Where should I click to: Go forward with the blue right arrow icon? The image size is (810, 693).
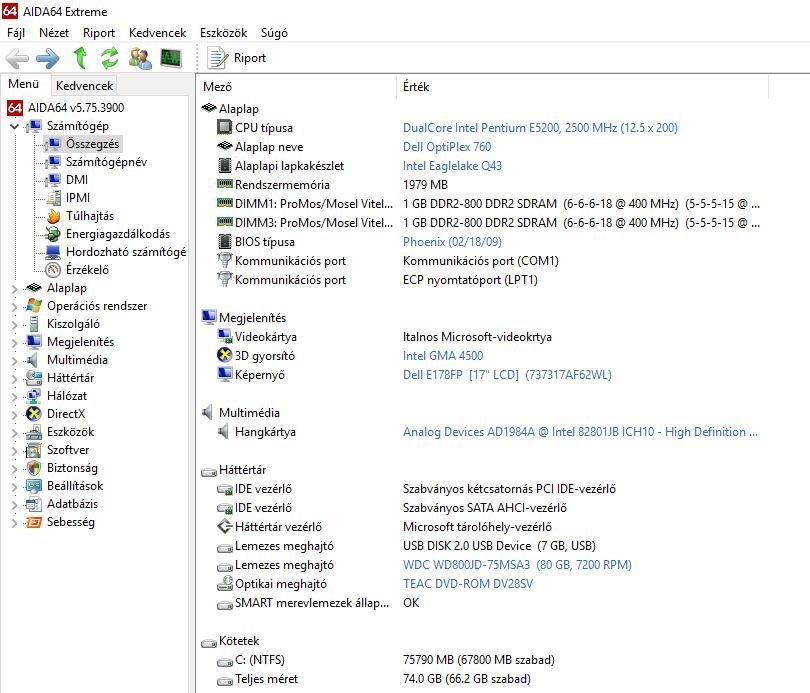(48, 58)
